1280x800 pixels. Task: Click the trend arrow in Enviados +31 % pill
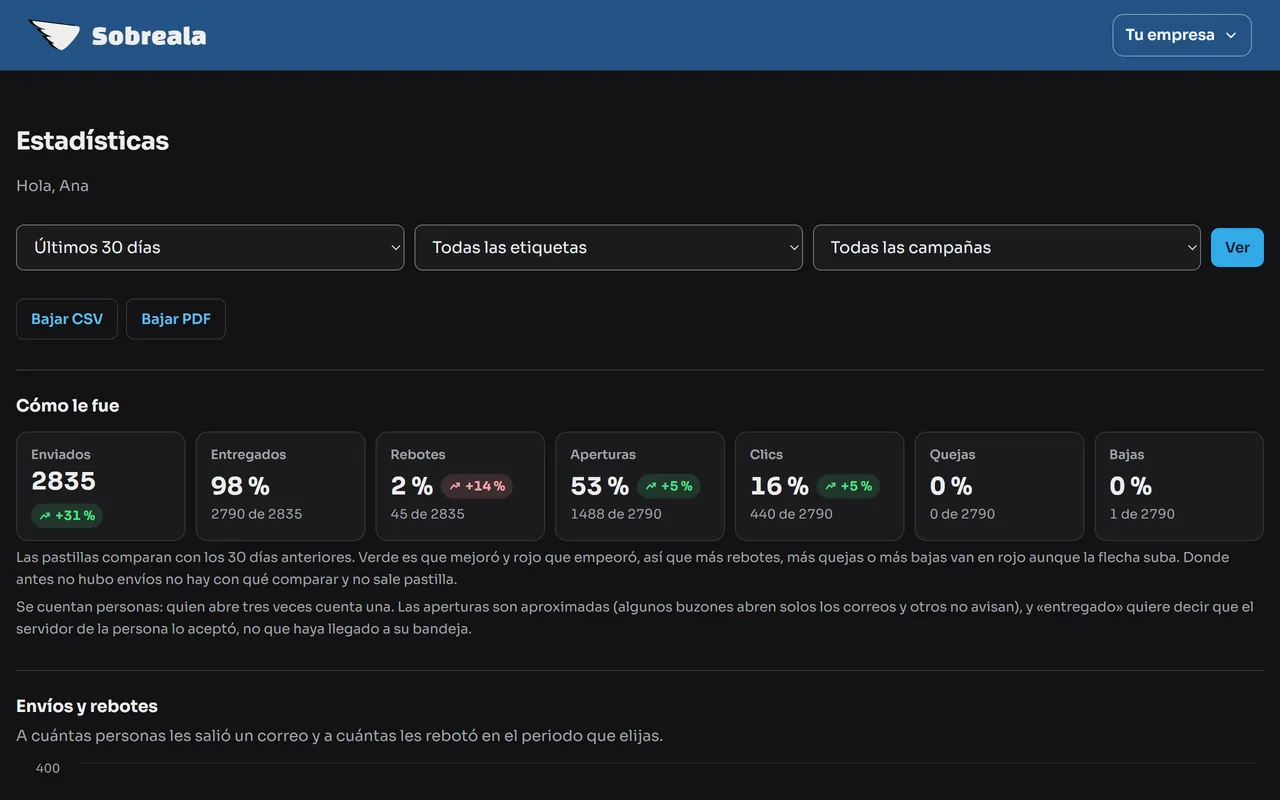pyautogui.click(x=45, y=516)
